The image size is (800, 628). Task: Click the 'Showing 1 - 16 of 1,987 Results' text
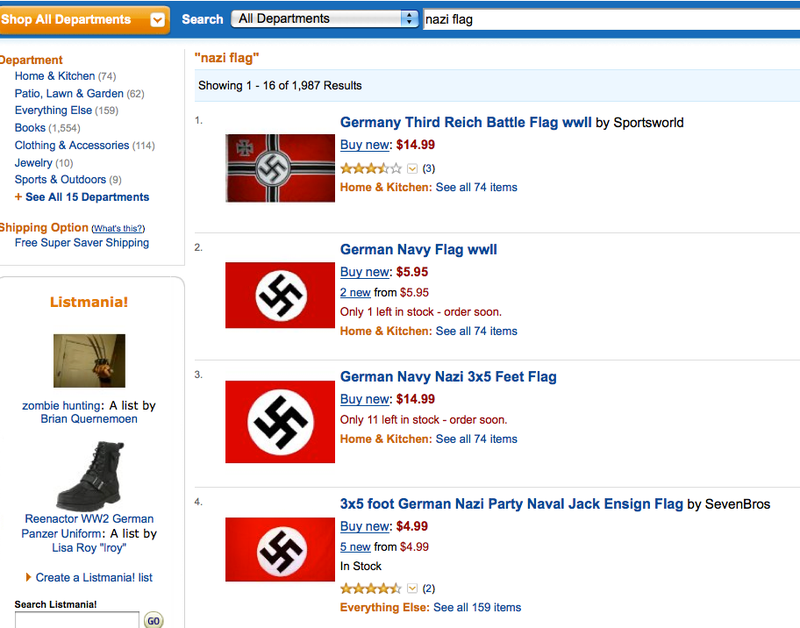[280, 86]
